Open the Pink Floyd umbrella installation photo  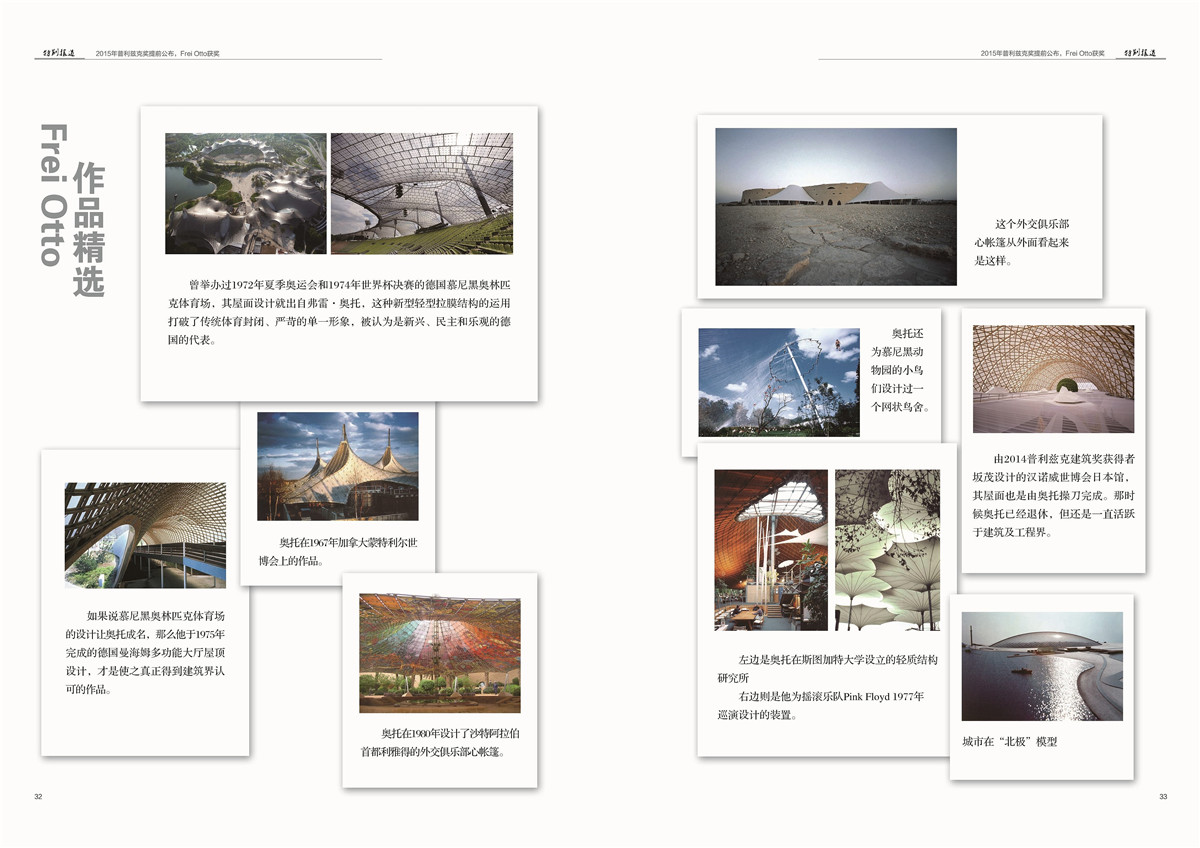[887, 550]
